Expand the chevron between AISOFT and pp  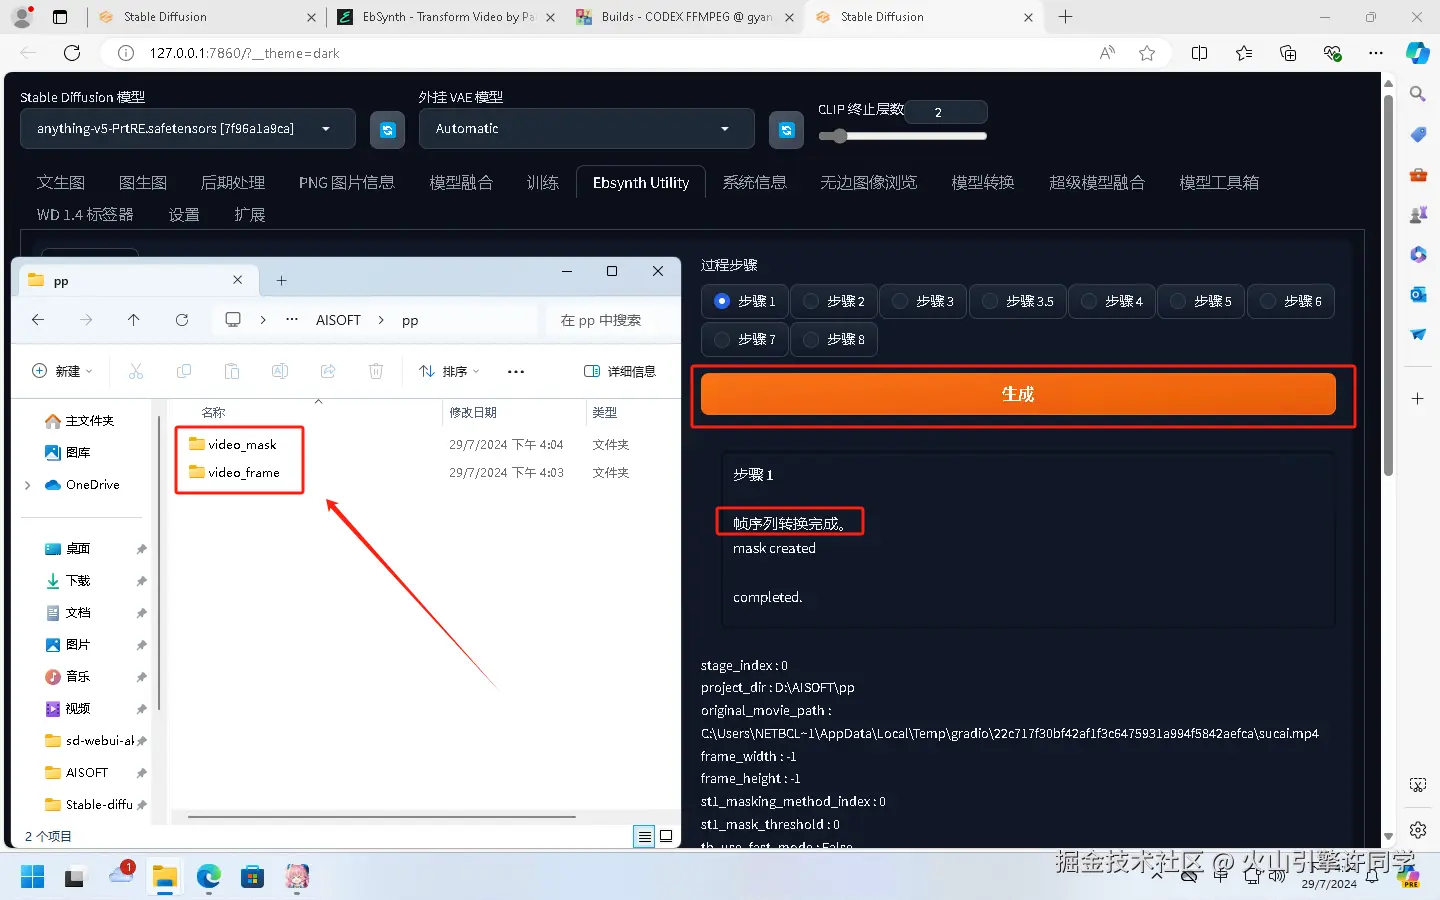pos(381,320)
